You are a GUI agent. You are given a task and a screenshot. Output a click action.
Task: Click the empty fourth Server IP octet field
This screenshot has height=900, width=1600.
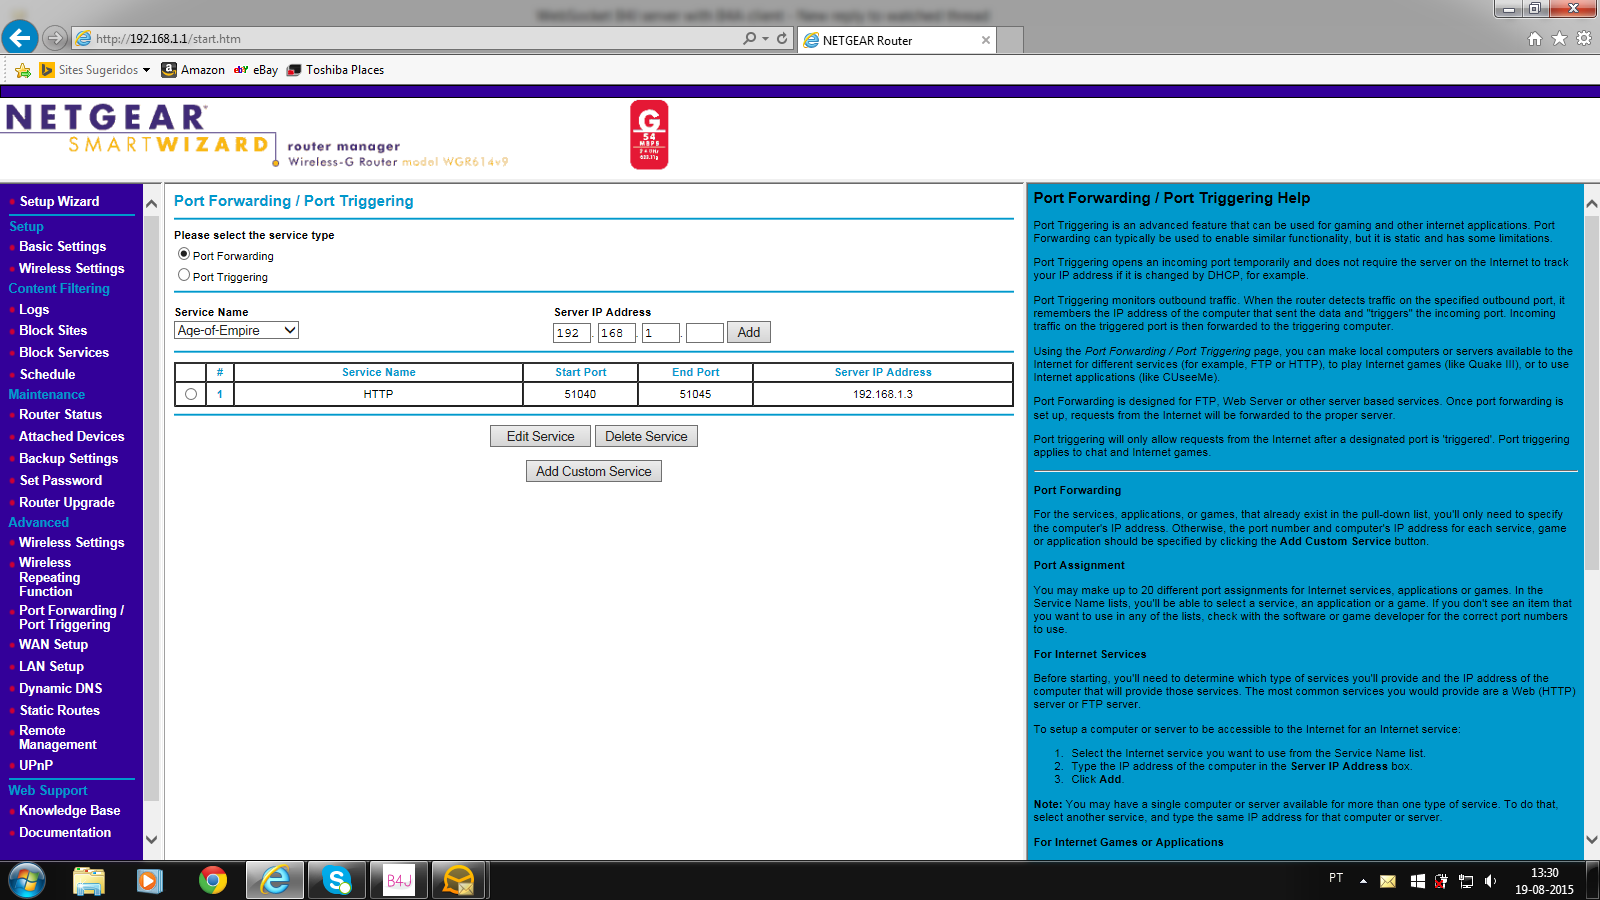(704, 333)
